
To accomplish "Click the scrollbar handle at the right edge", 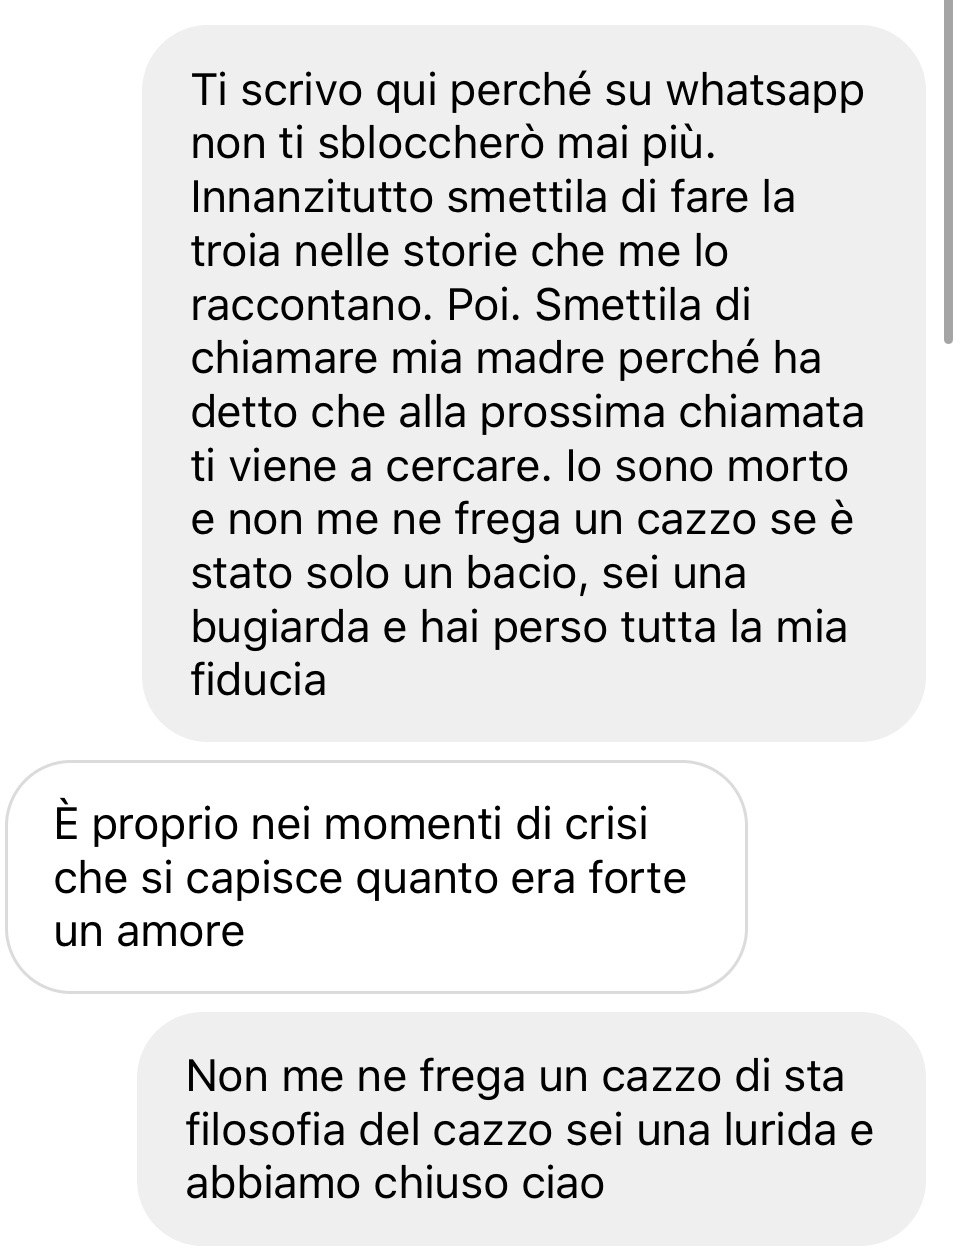I will pos(949,172).
